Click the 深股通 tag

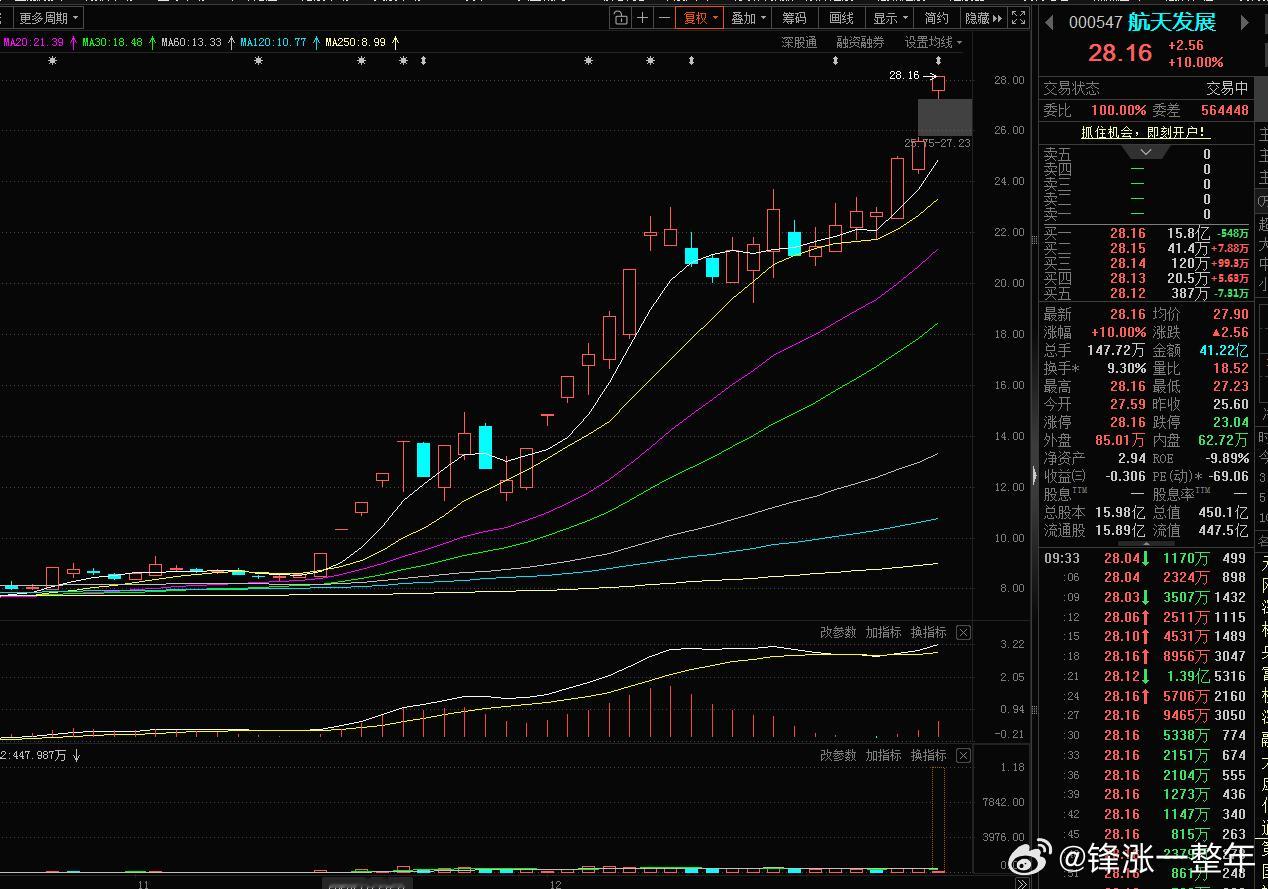tap(799, 42)
